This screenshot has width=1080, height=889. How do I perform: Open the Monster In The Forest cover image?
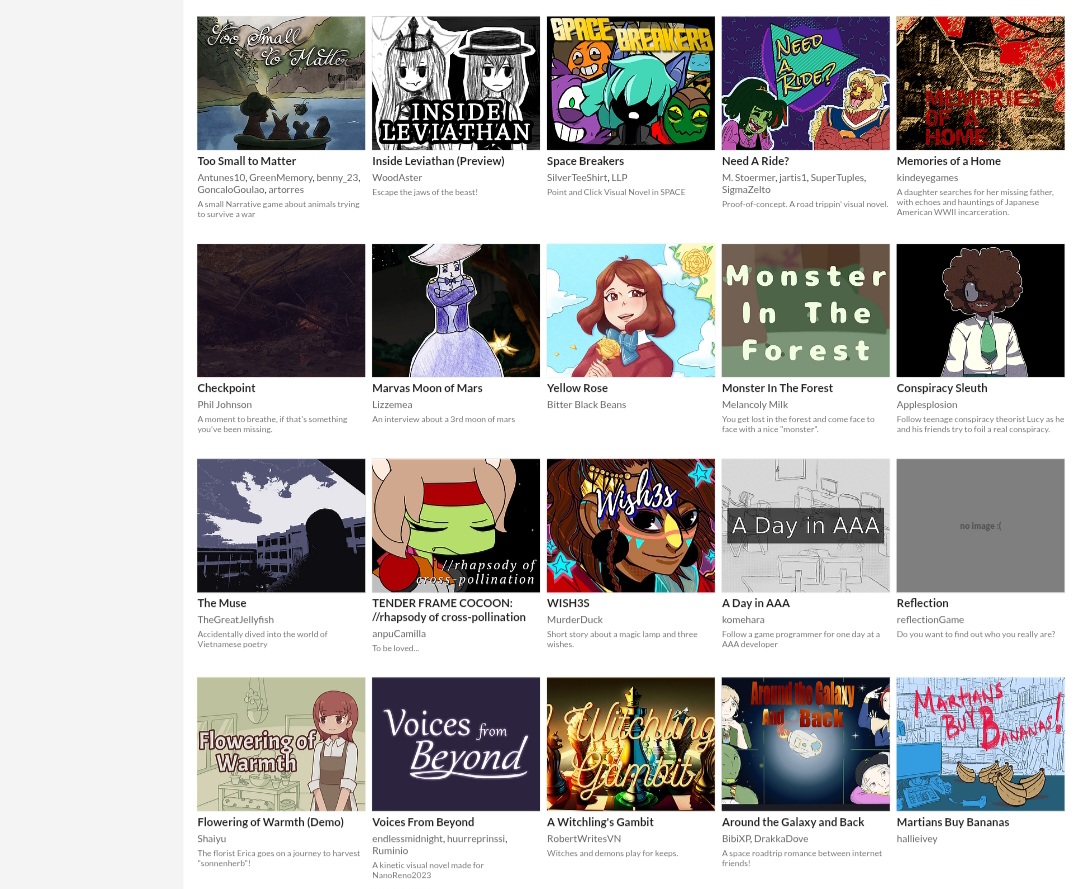(806, 311)
